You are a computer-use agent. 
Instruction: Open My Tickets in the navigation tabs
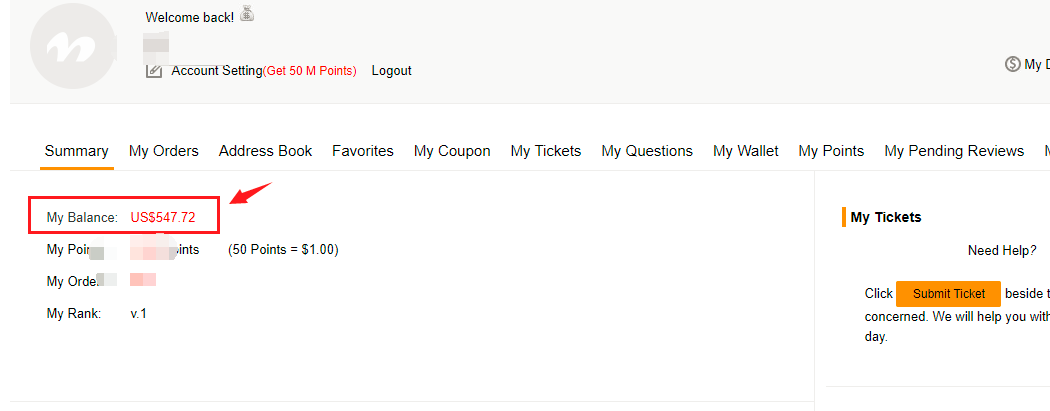click(x=545, y=151)
